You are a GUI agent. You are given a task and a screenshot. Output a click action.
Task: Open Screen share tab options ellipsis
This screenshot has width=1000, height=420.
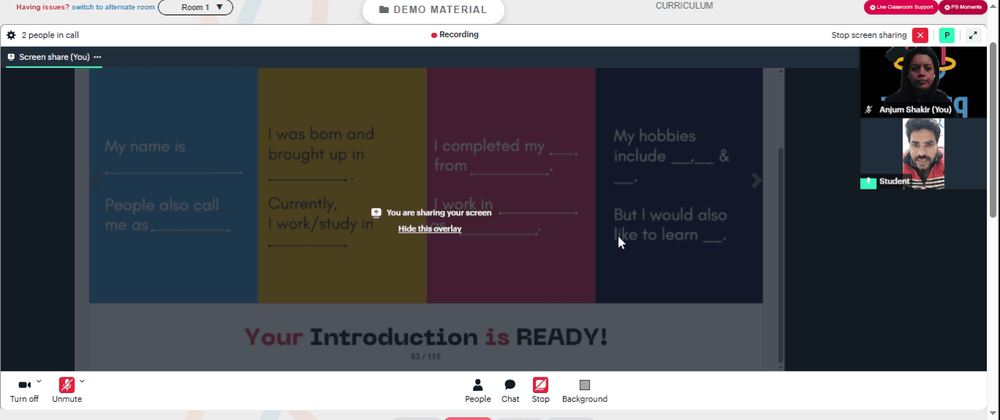(98, 57)
